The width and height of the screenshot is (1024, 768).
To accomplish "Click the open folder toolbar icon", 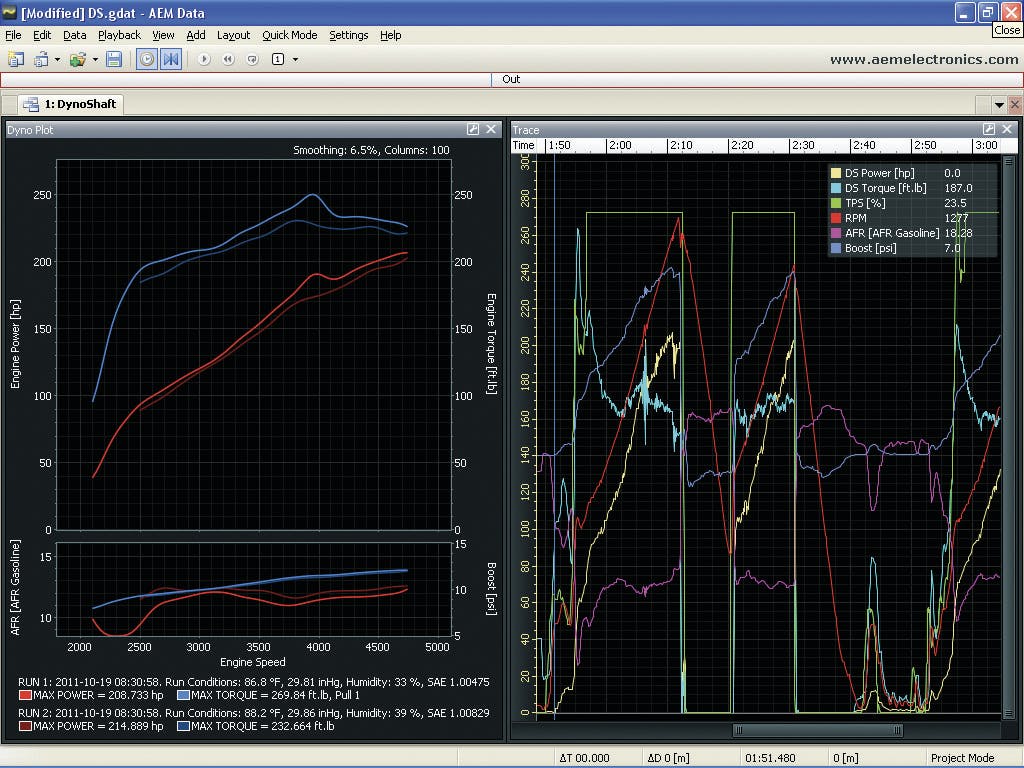I will 78,60.
